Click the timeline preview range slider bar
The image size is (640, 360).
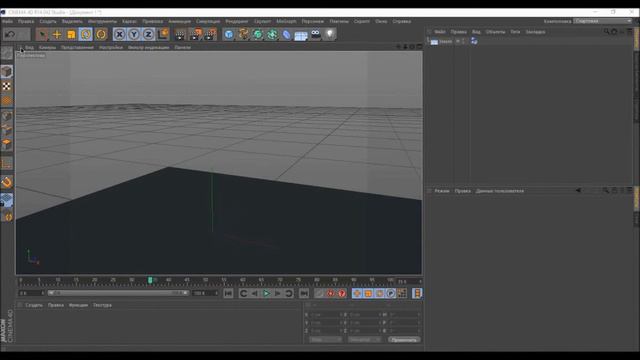click(x=118, y=293)
